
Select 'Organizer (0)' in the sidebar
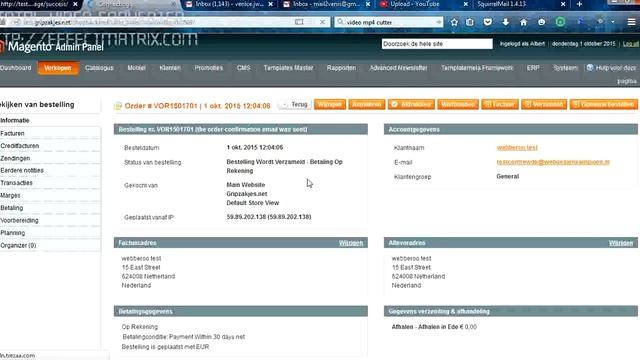[50, 245]
